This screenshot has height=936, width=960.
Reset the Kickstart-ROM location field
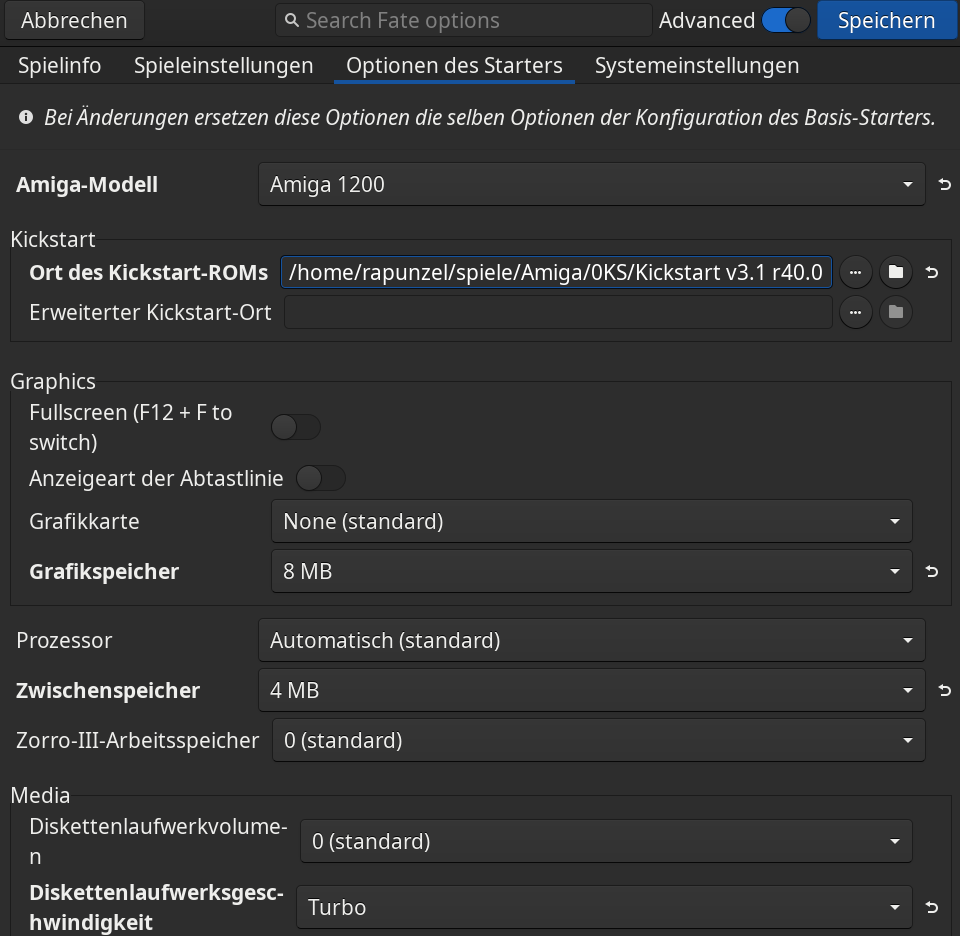(x=931, y=272)
